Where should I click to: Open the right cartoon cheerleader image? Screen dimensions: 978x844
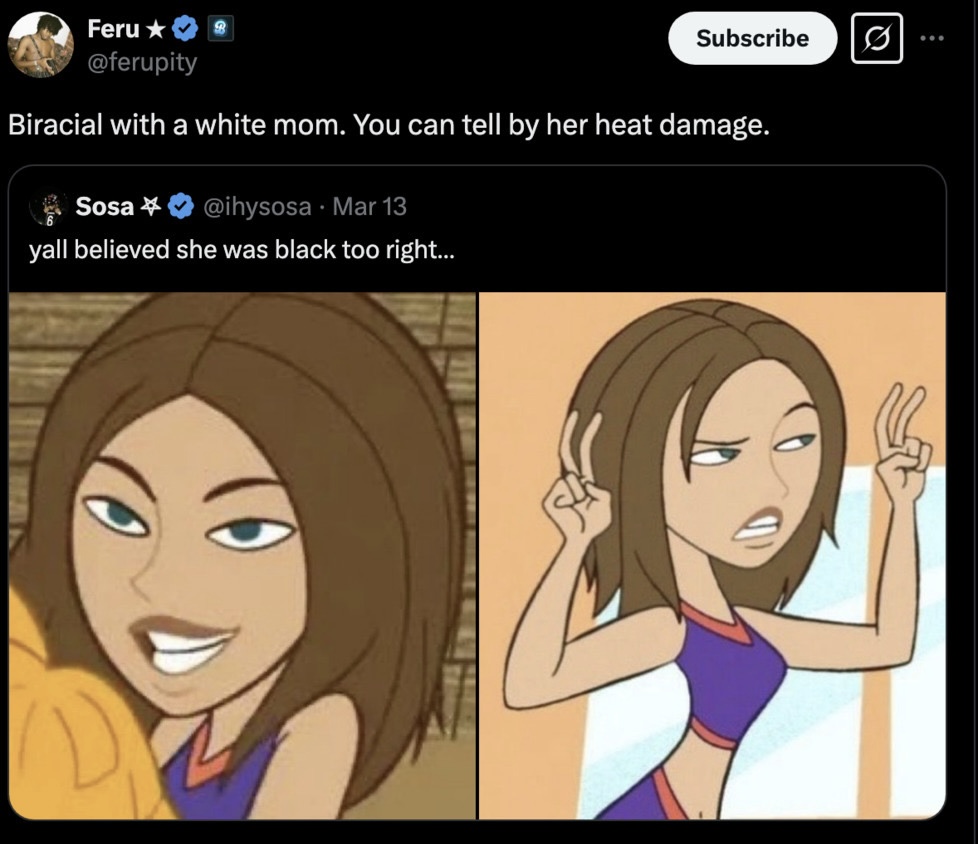point(712,556)
